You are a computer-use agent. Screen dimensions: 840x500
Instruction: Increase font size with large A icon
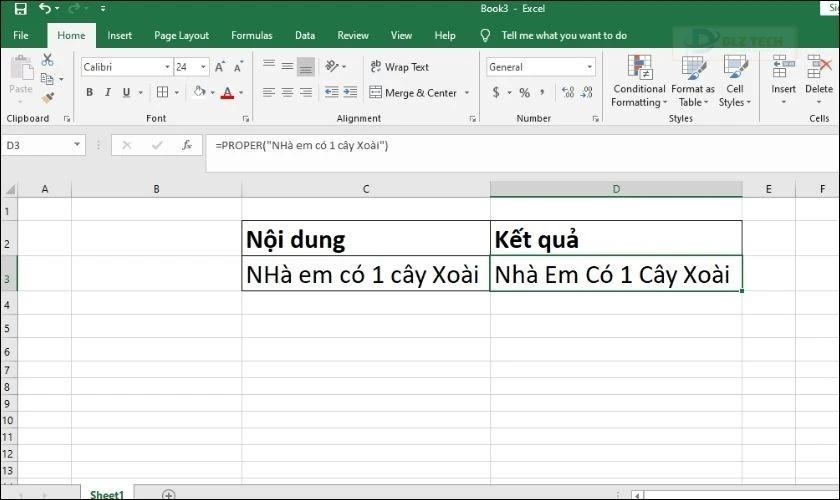220,67
